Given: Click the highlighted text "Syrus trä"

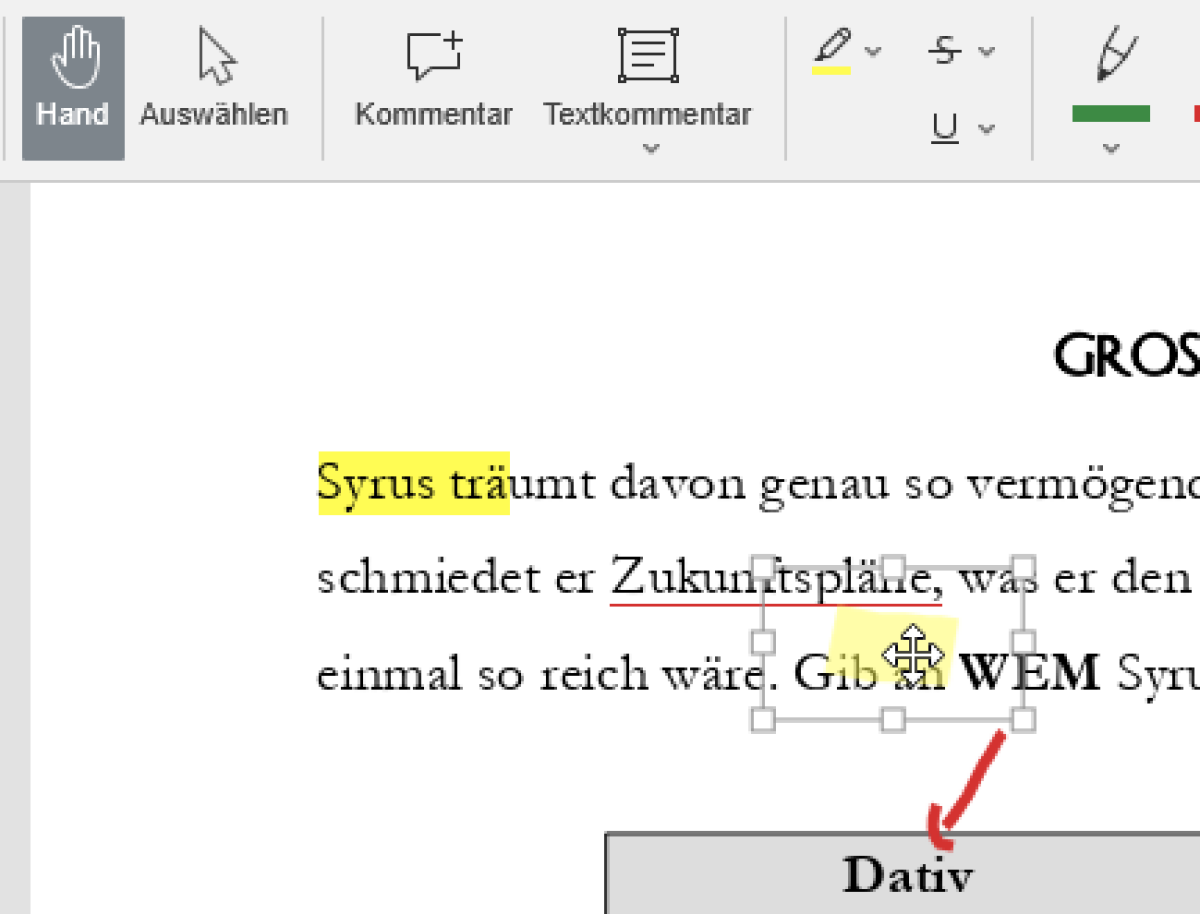Looking at the screenshot, I should (x=412, y=485).
